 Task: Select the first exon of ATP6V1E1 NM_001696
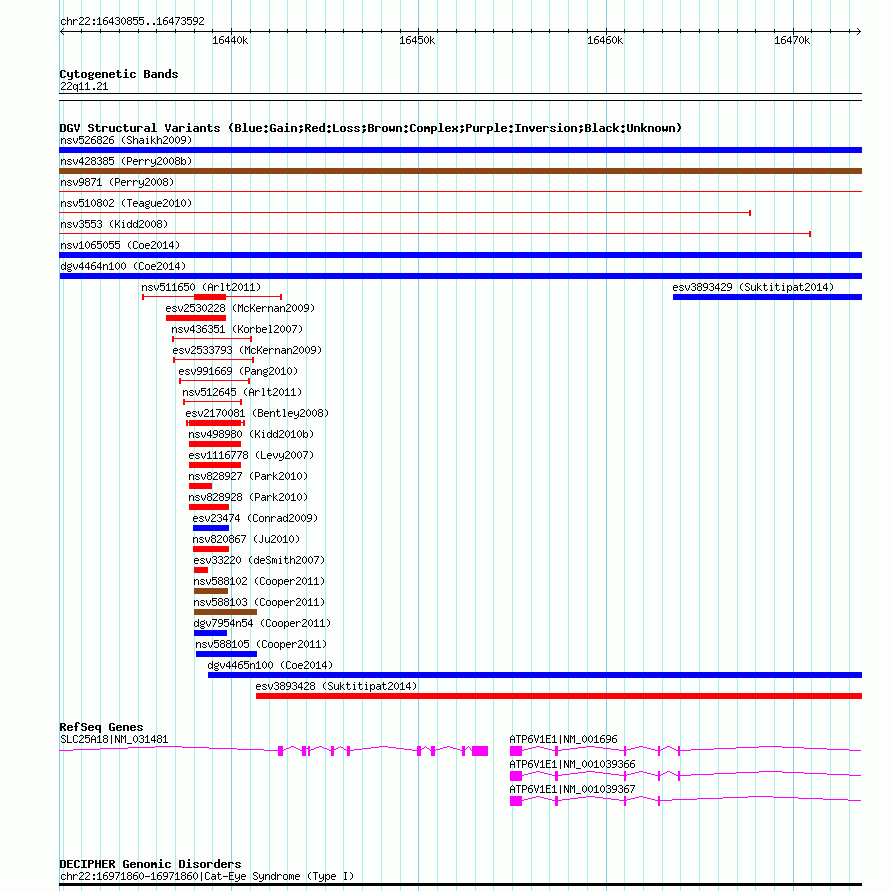coord(516,751)
